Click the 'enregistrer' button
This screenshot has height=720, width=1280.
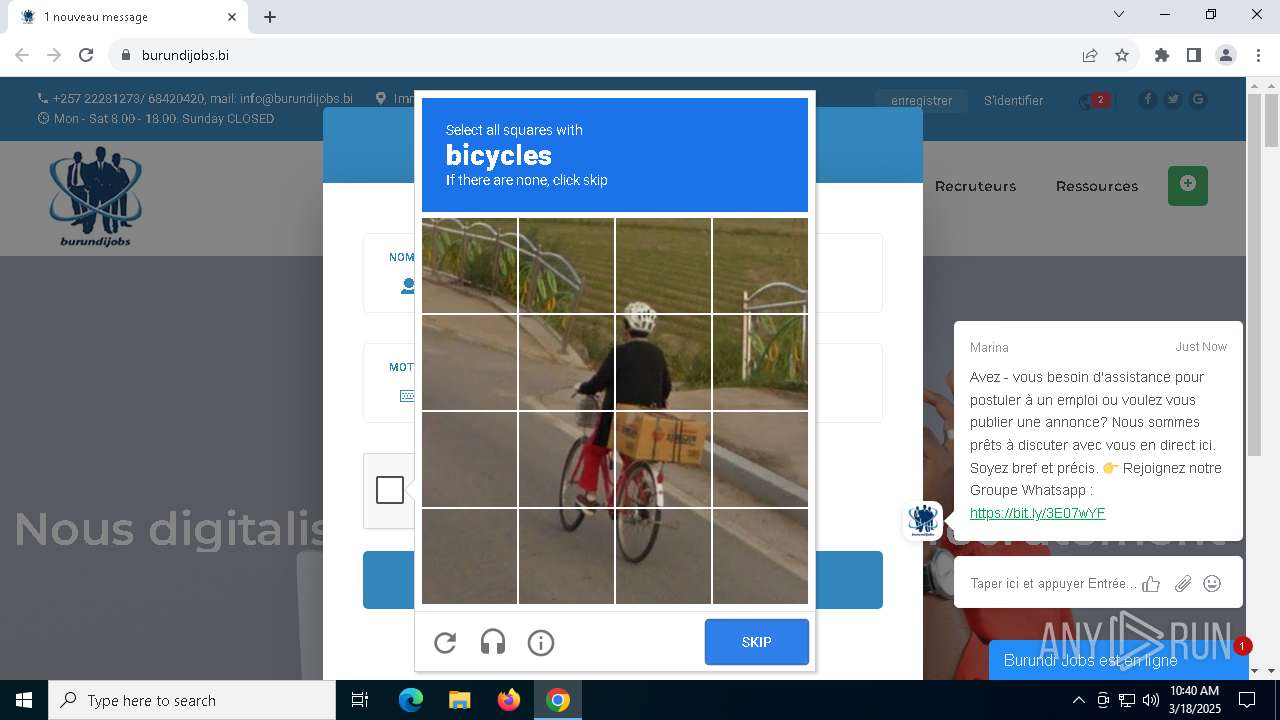point(922,100)
